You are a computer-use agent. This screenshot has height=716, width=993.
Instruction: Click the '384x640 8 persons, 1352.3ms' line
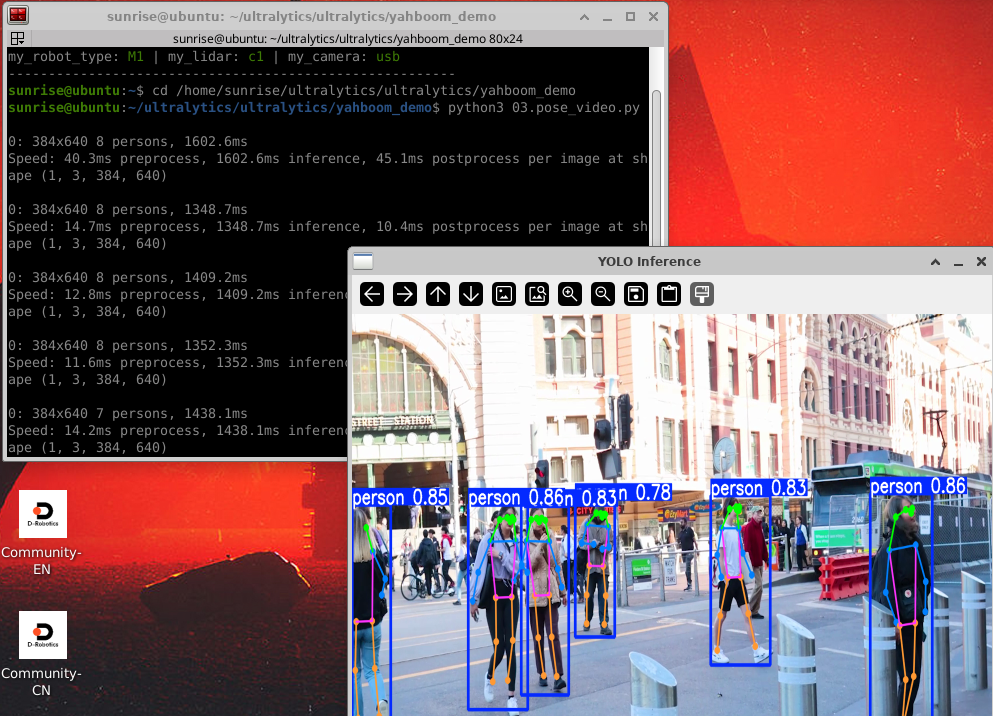[x=128, y=346]
